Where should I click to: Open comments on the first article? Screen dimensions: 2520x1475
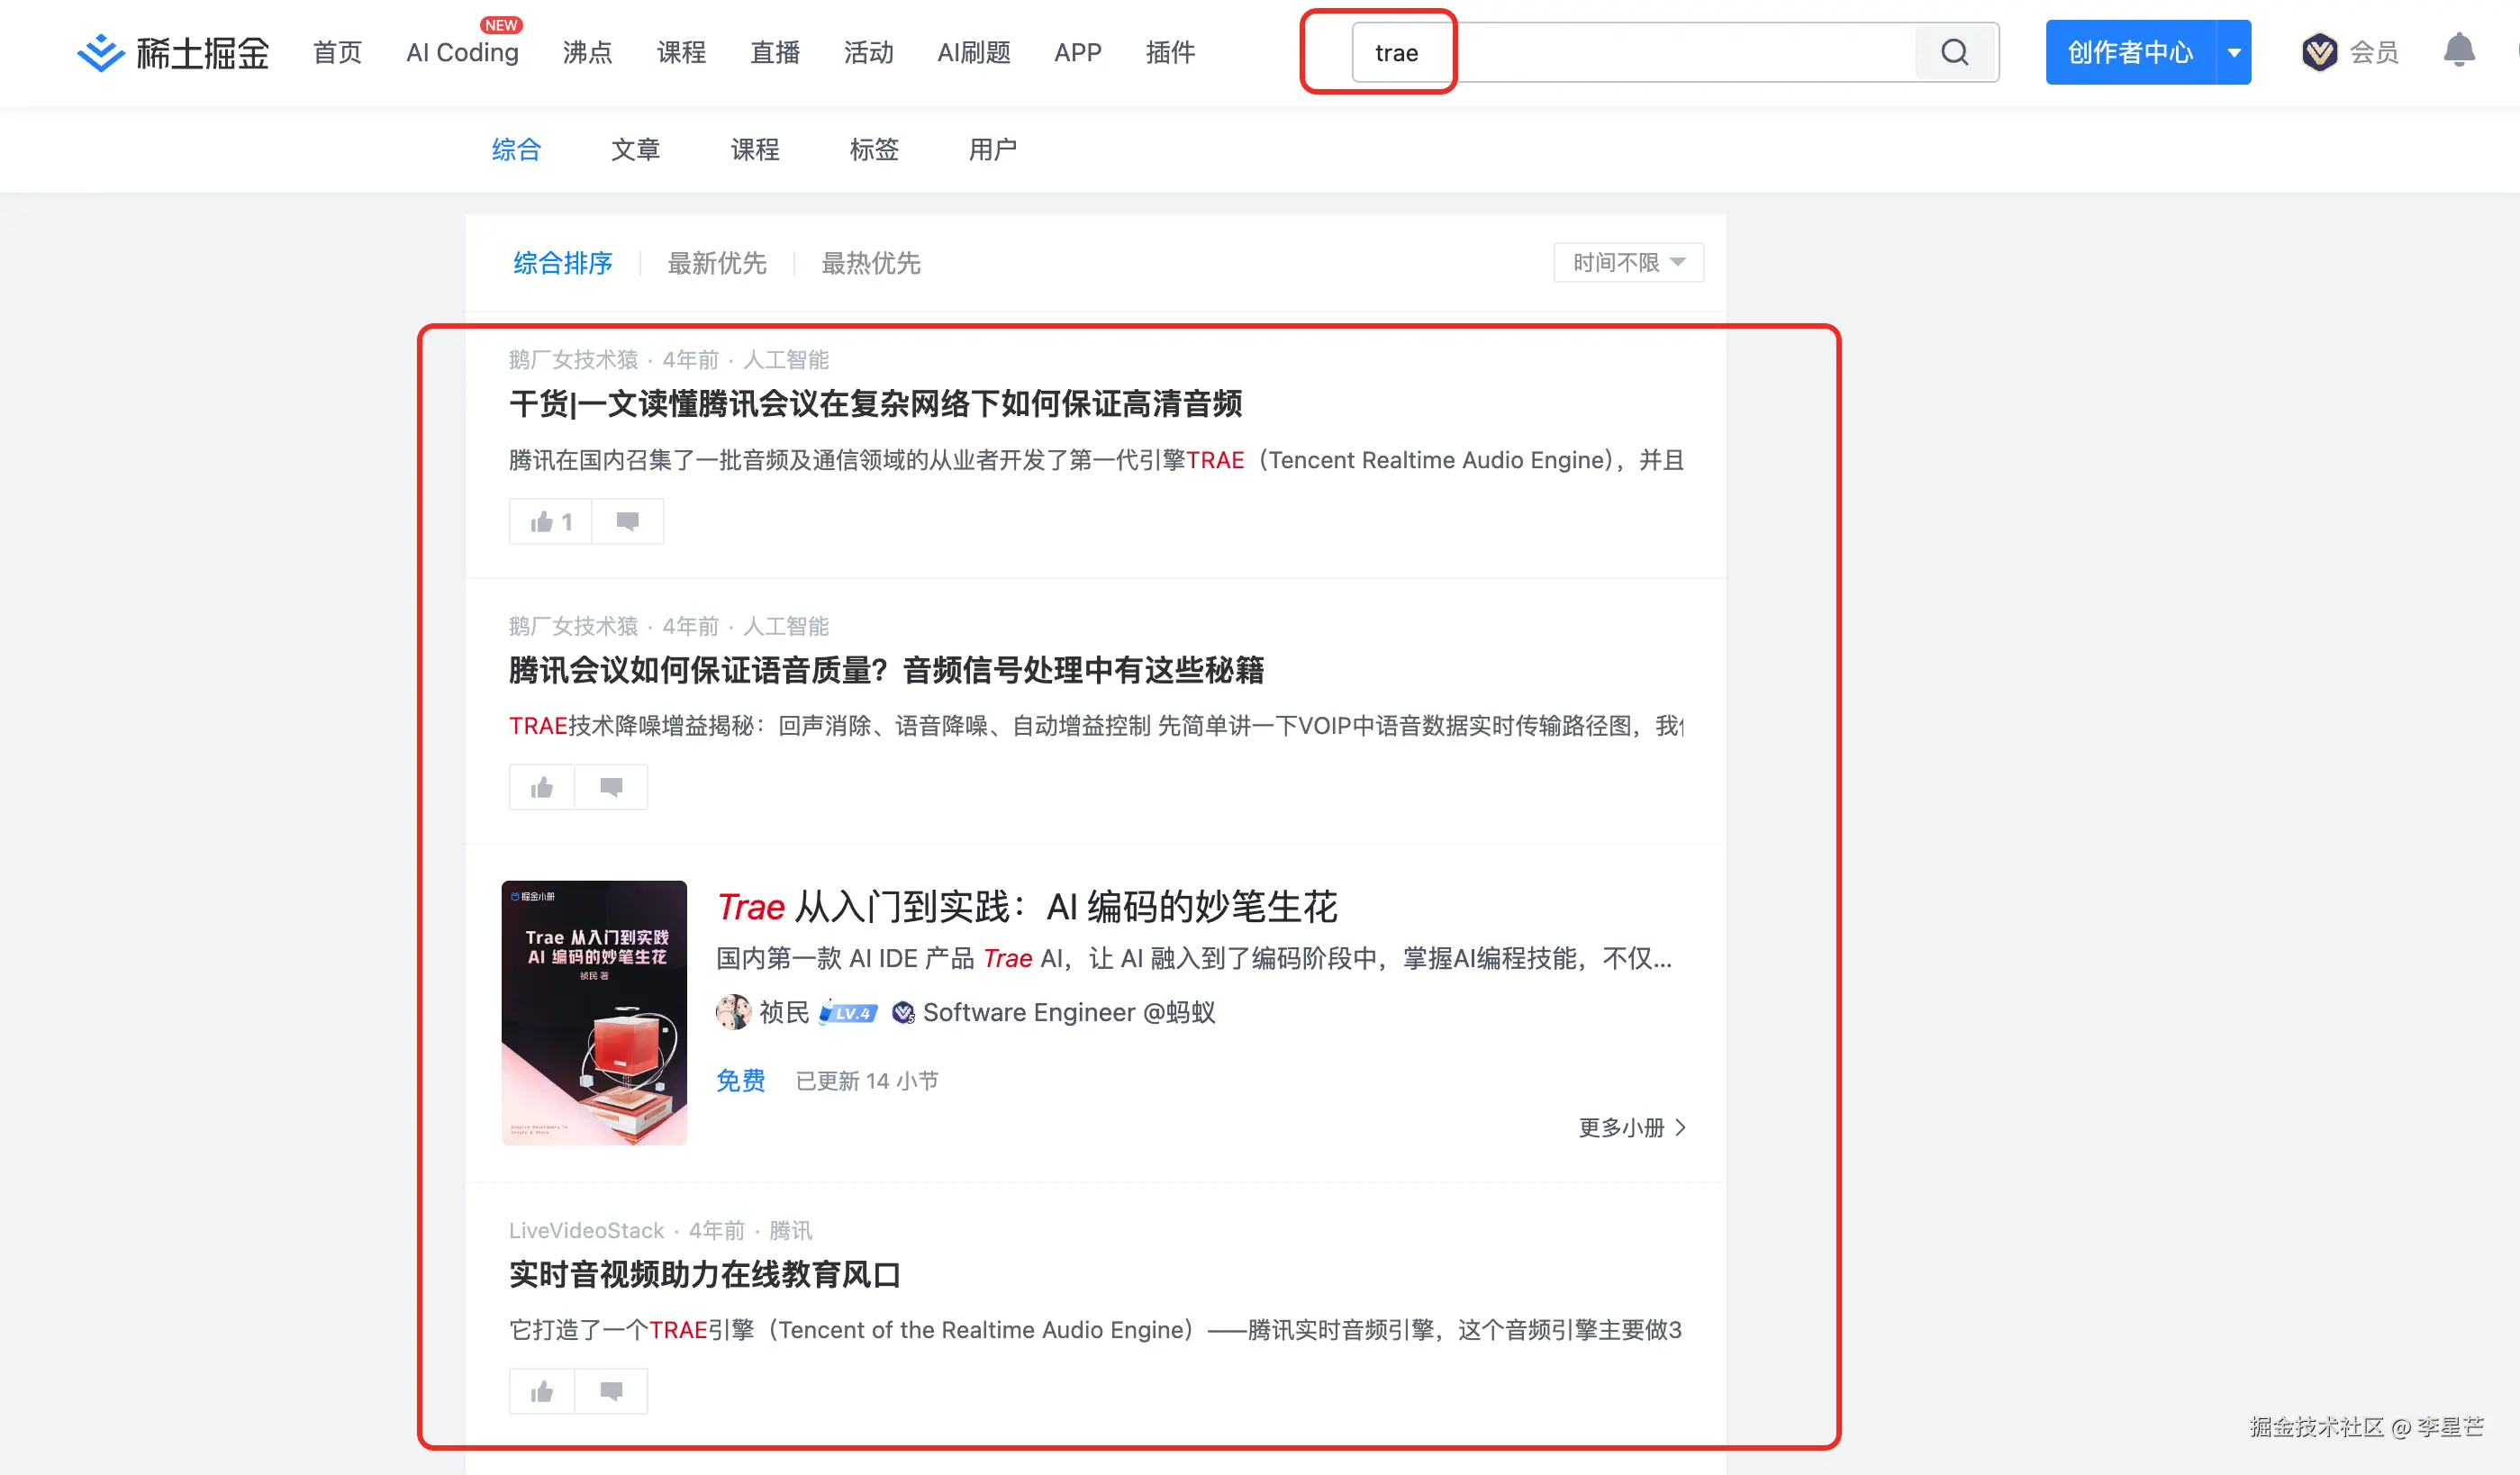click(627, 521)
